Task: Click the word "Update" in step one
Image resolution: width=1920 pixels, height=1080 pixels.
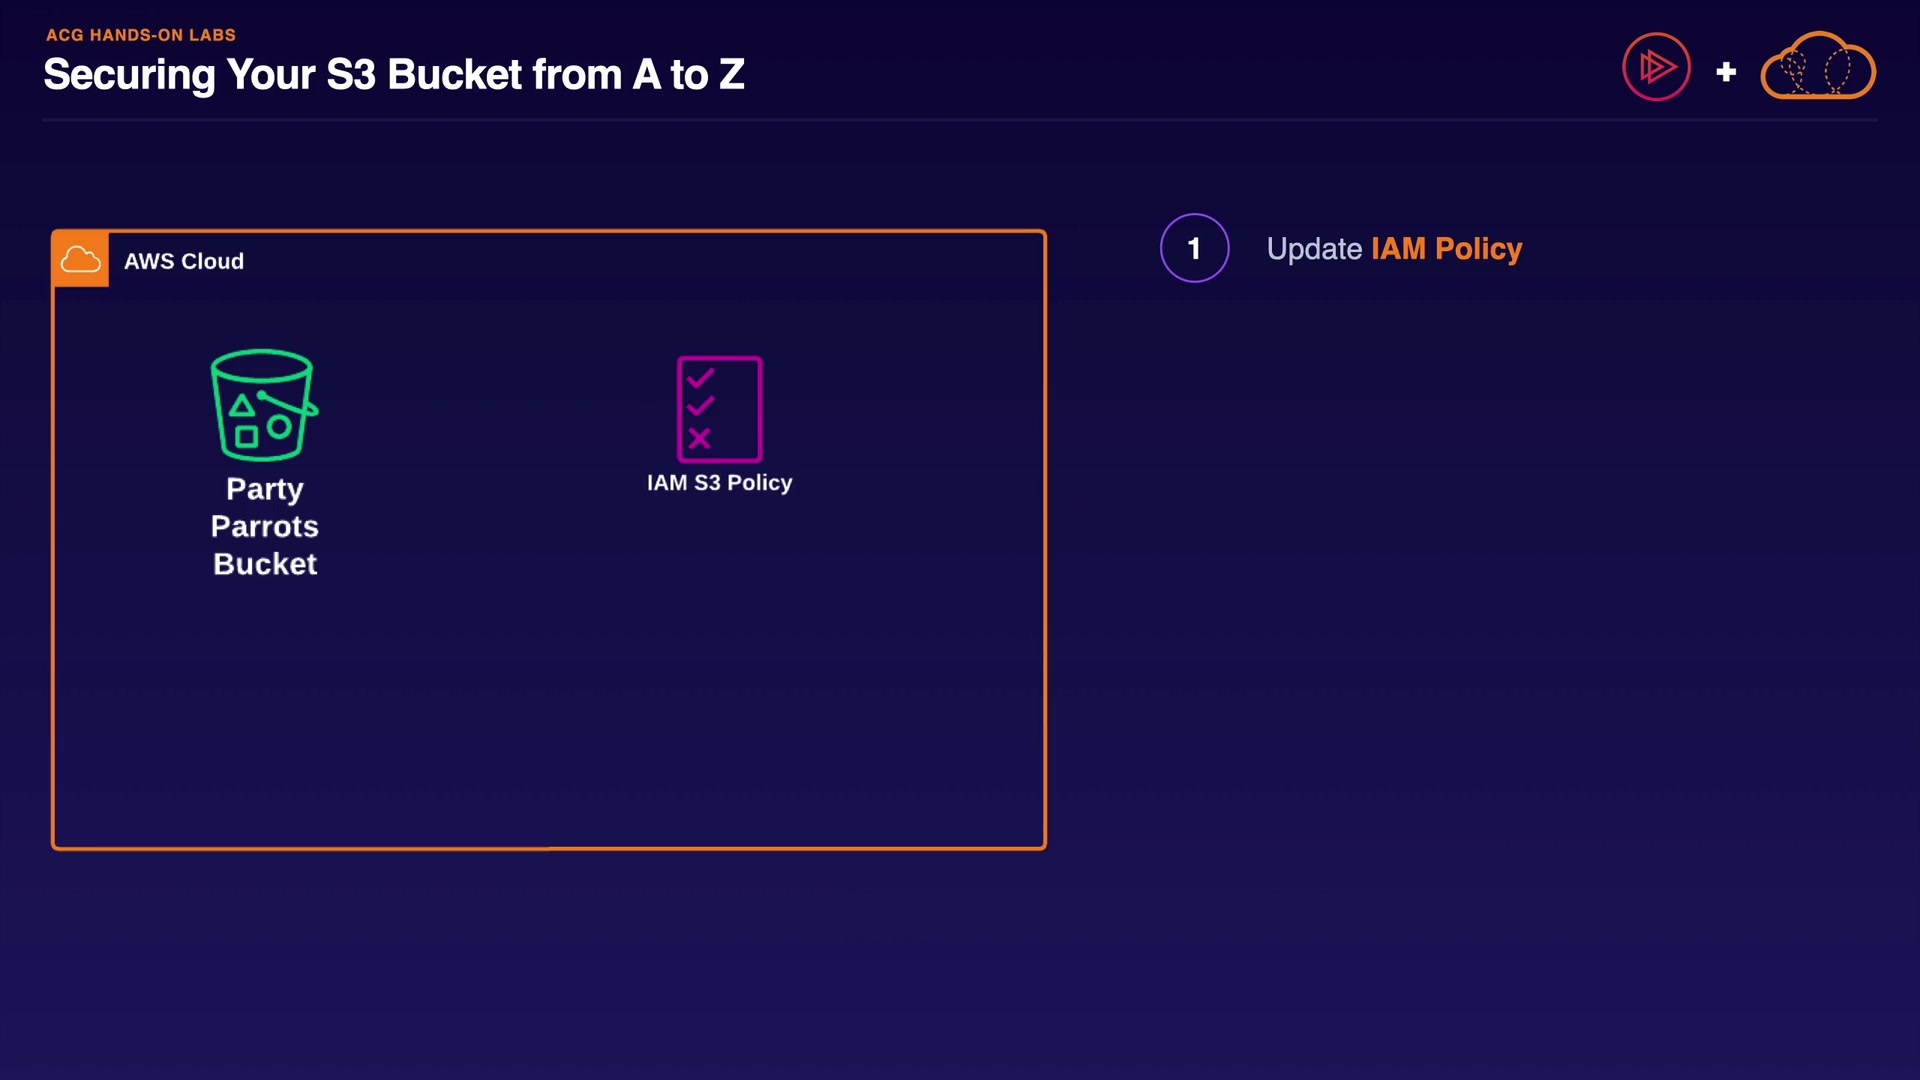Action: tap(1314, 249)
